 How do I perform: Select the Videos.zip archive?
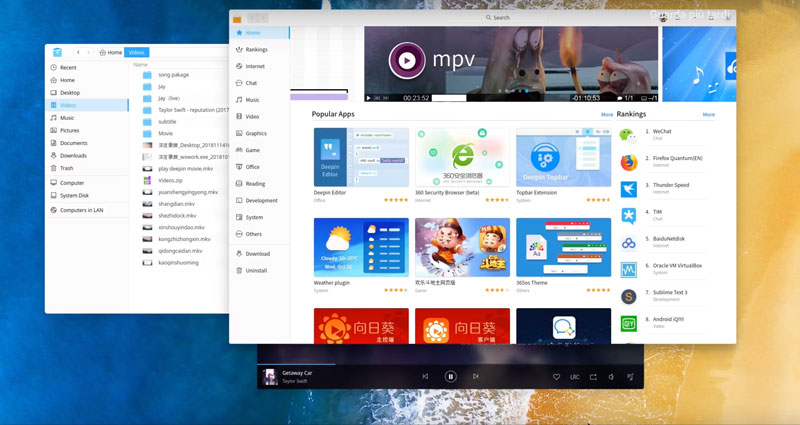170,181
